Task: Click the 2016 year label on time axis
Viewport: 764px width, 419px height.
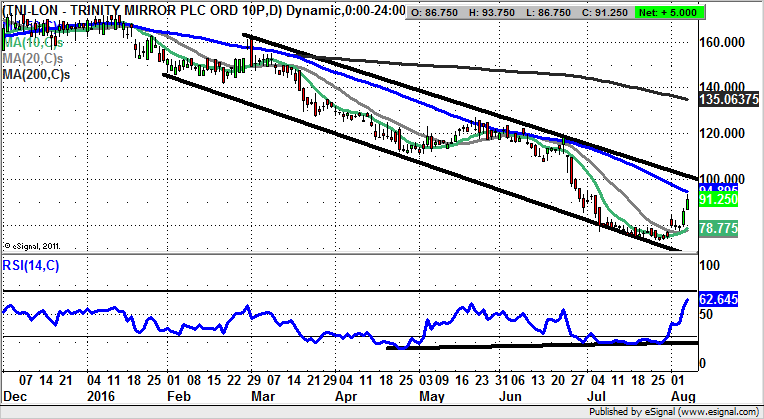Action: pyautogui.click(x=103, y=395)
